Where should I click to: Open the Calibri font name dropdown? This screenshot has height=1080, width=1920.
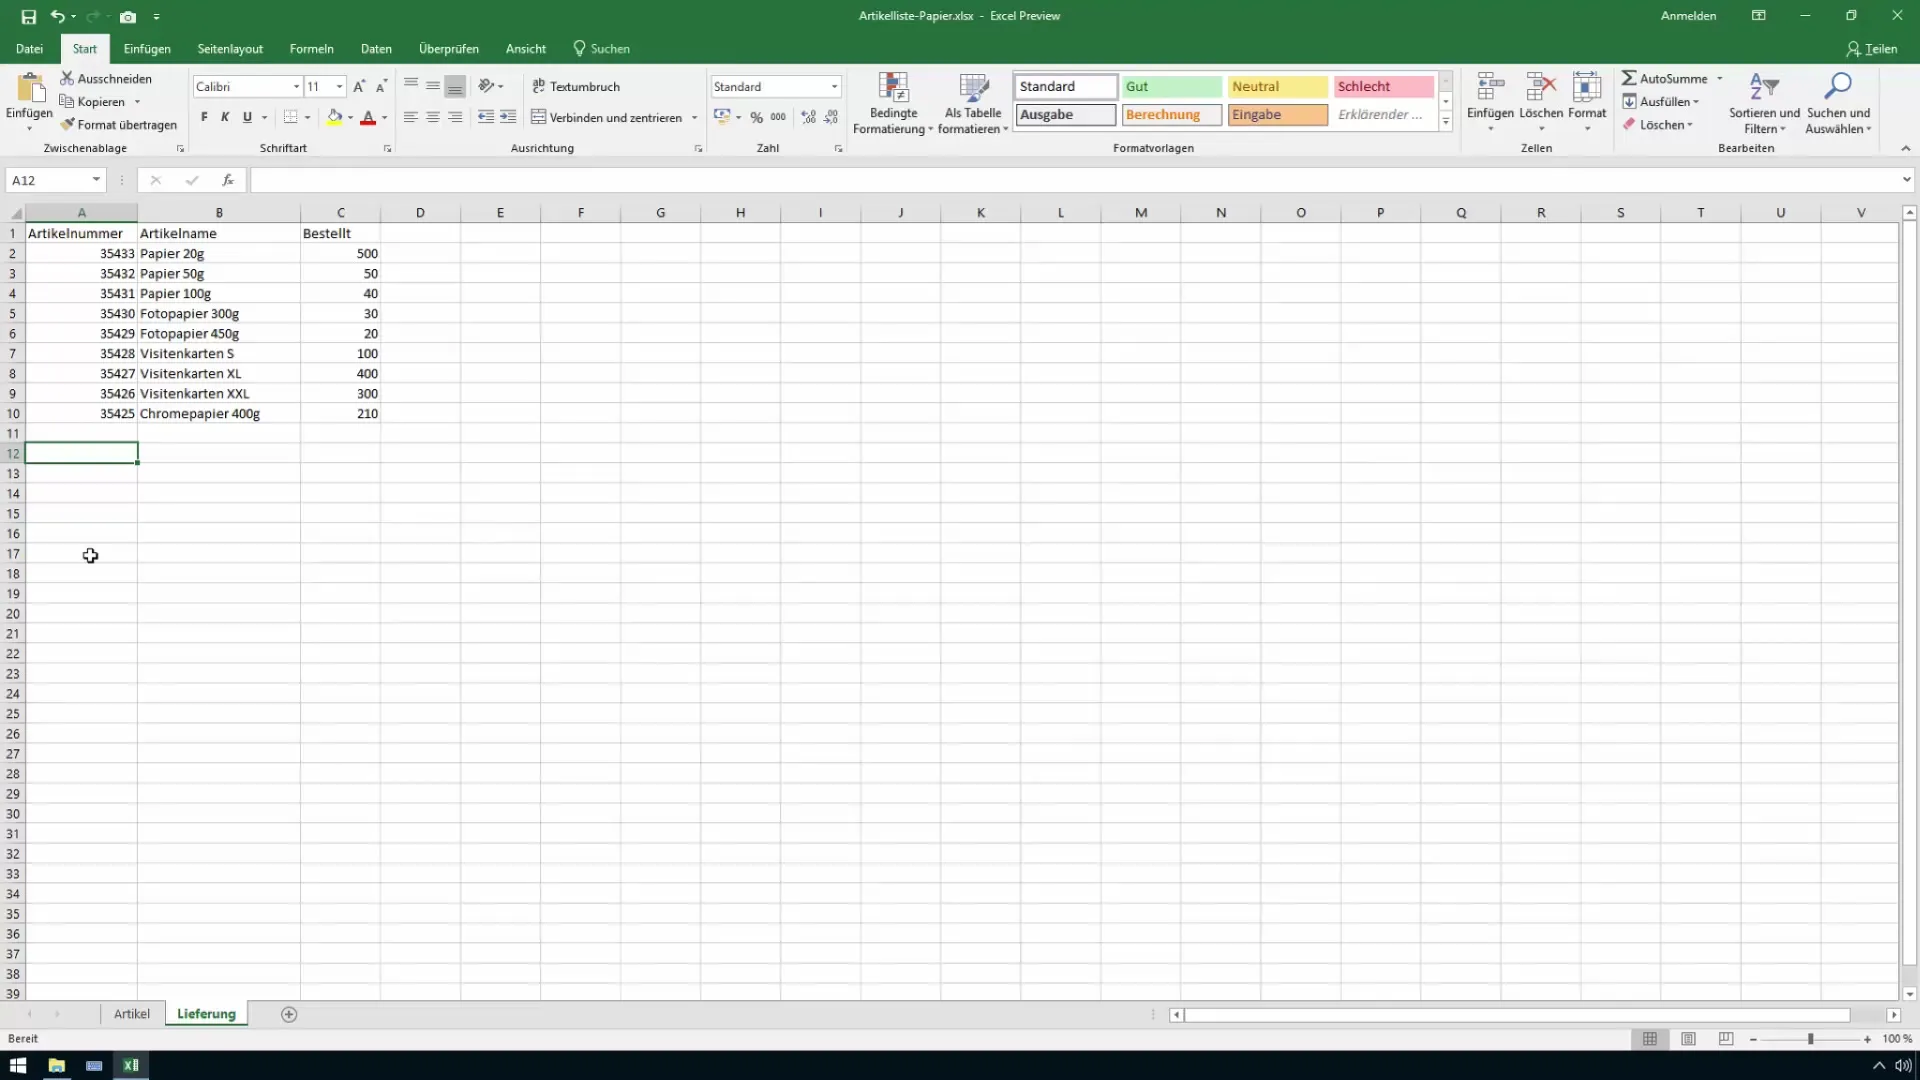(x=296, y=87)
